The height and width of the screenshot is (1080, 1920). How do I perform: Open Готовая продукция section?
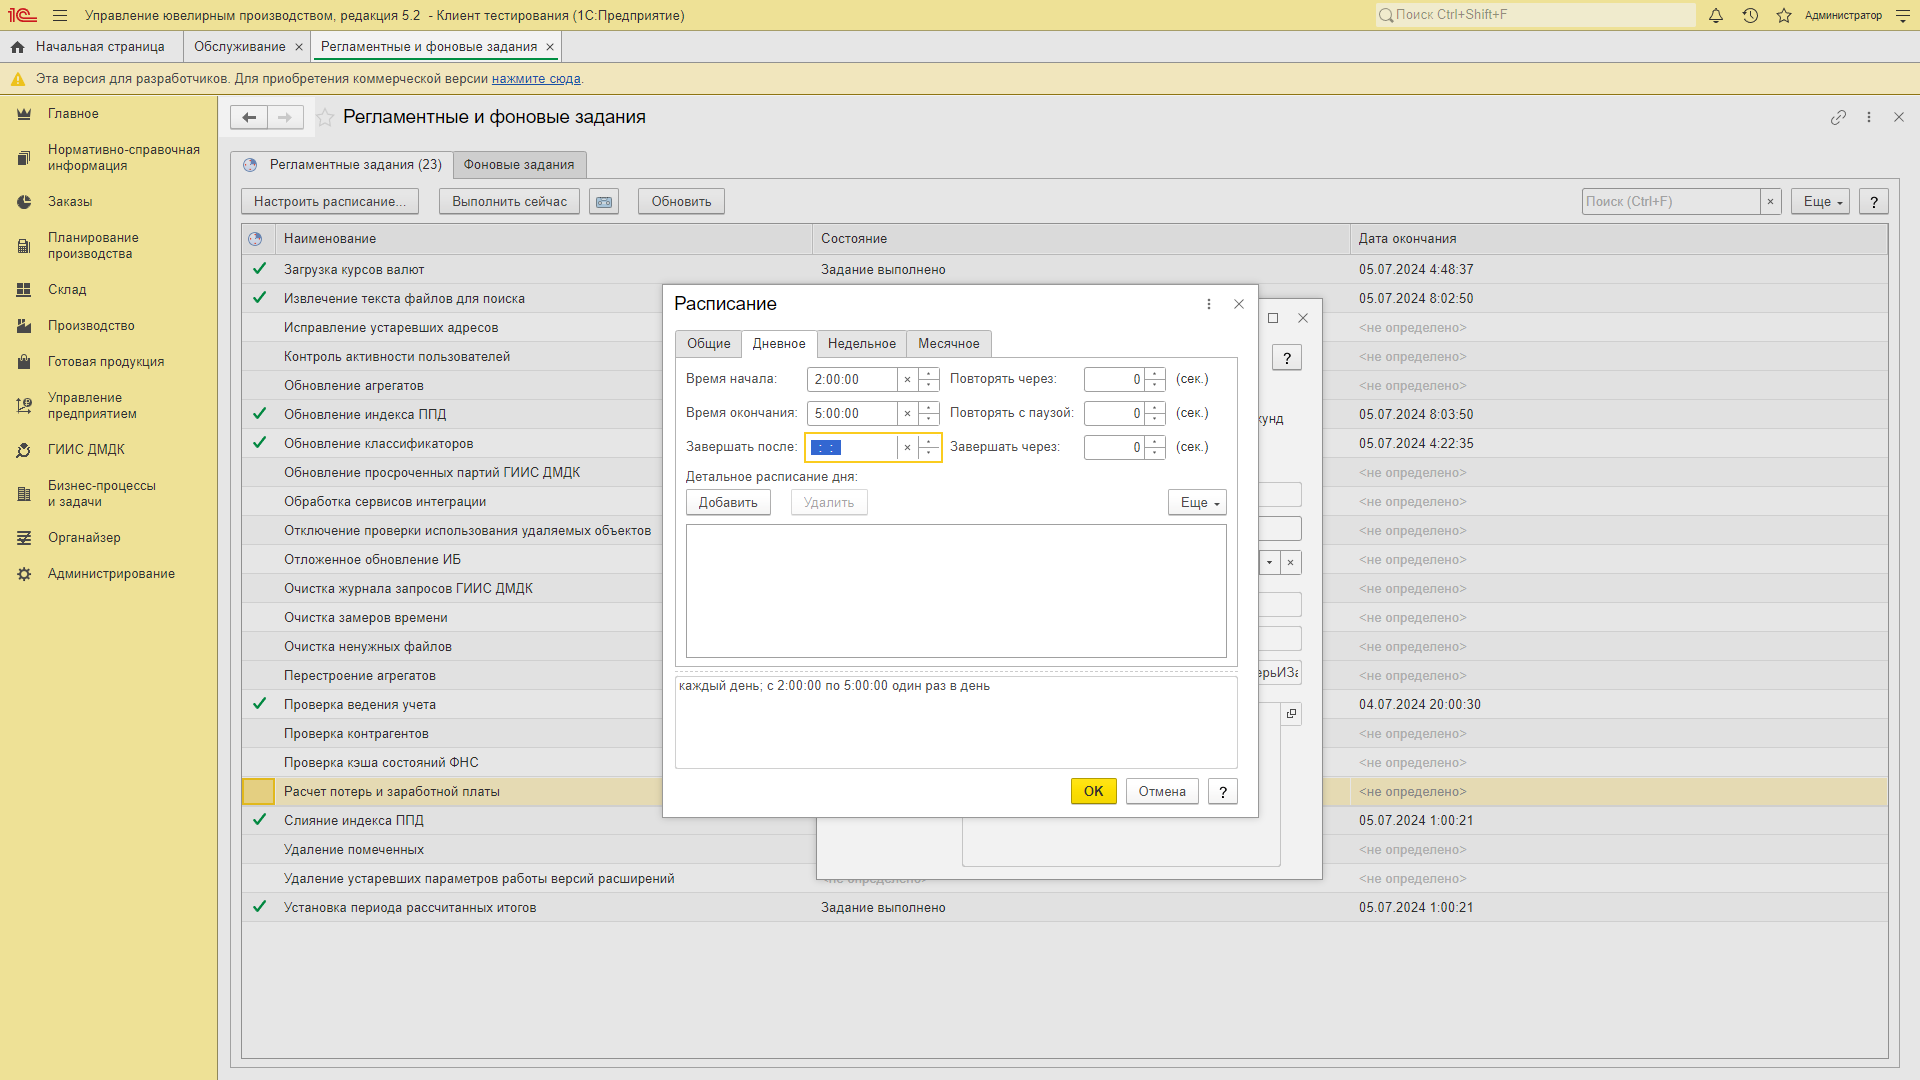108,362
